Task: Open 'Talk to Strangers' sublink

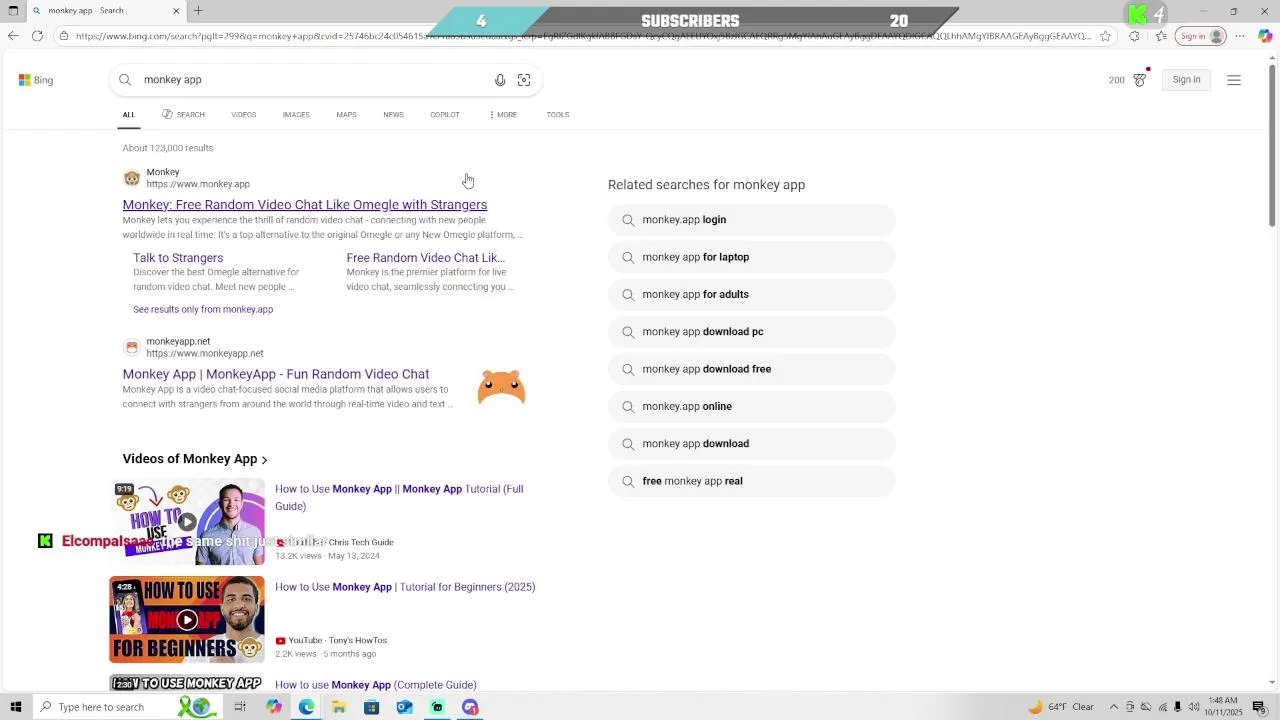Action: coord(178,258)
